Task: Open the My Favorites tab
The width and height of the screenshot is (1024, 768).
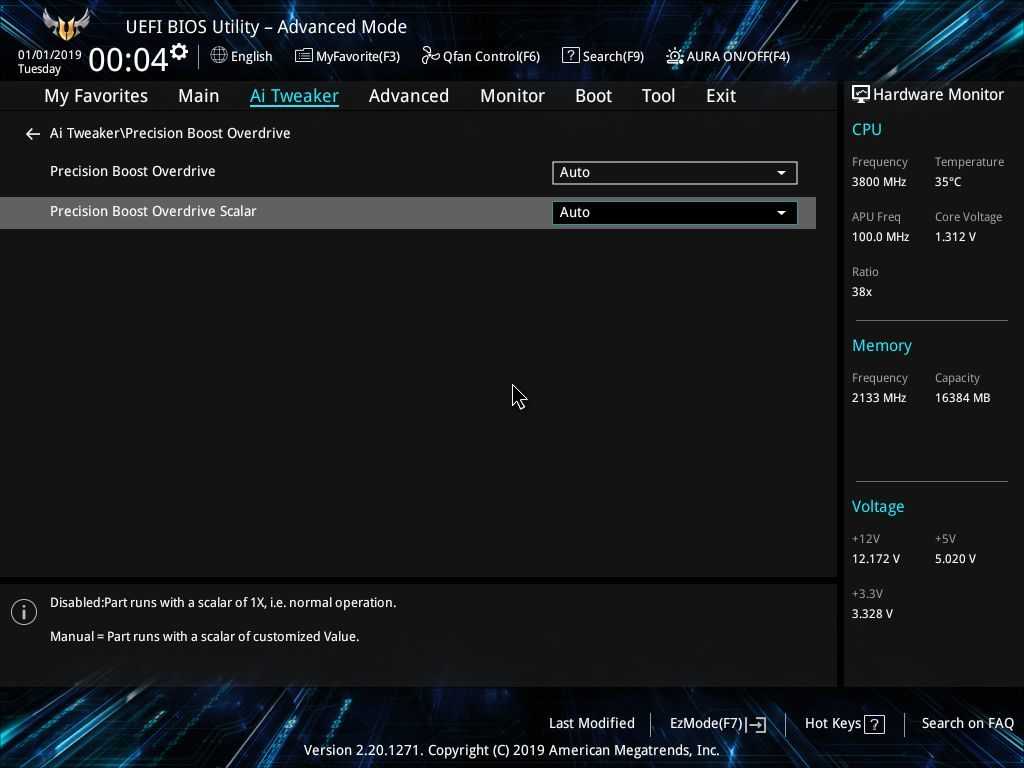Action: tap(96, 96)
